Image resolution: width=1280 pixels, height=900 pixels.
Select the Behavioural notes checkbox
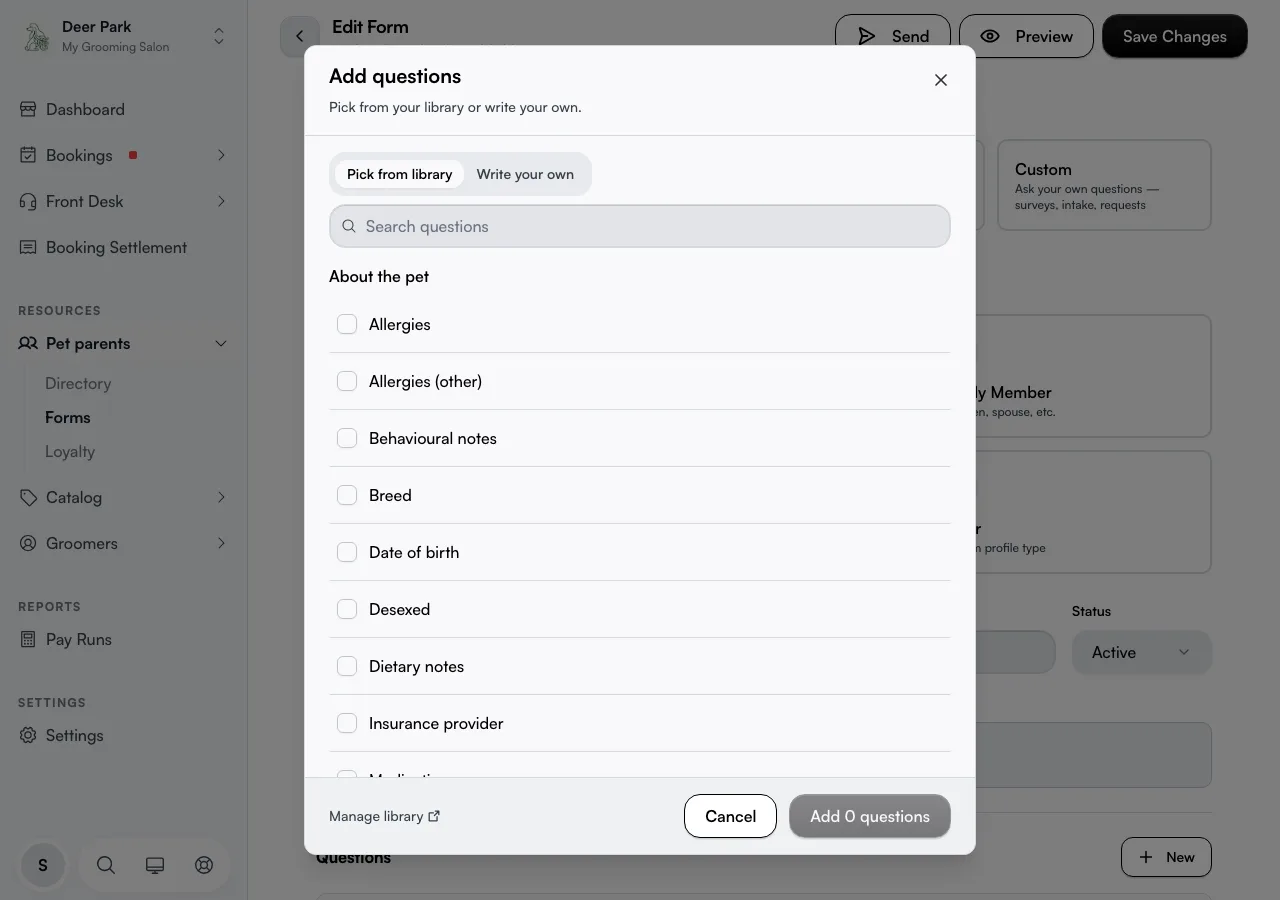[347, 438]
